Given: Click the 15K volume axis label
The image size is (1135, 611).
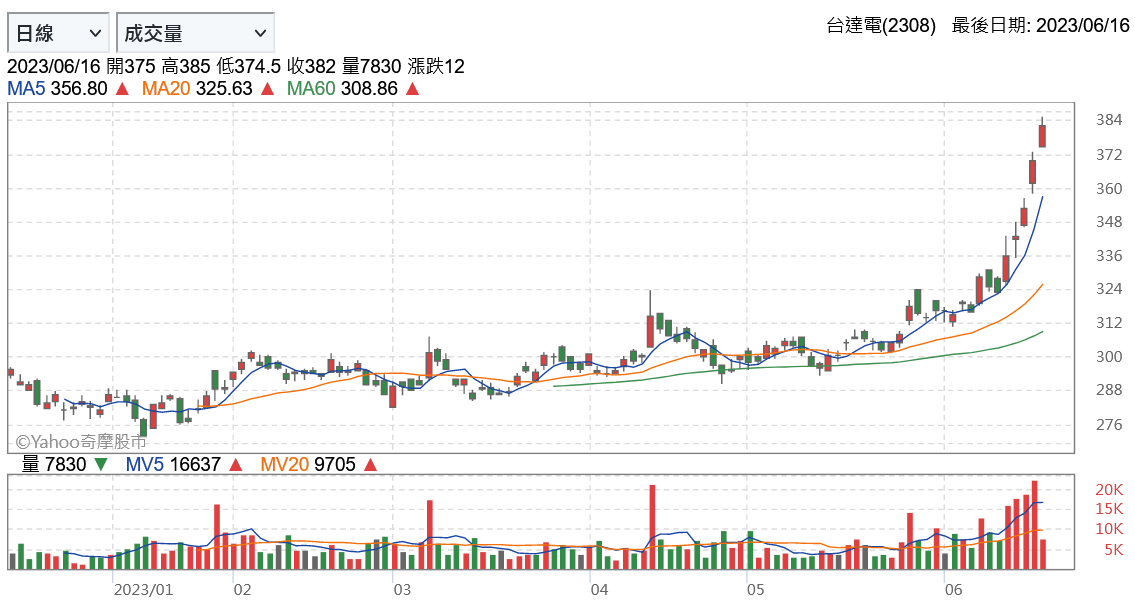Looking at the screenshot, I should pyautogui.click(x=1109, y=509).
